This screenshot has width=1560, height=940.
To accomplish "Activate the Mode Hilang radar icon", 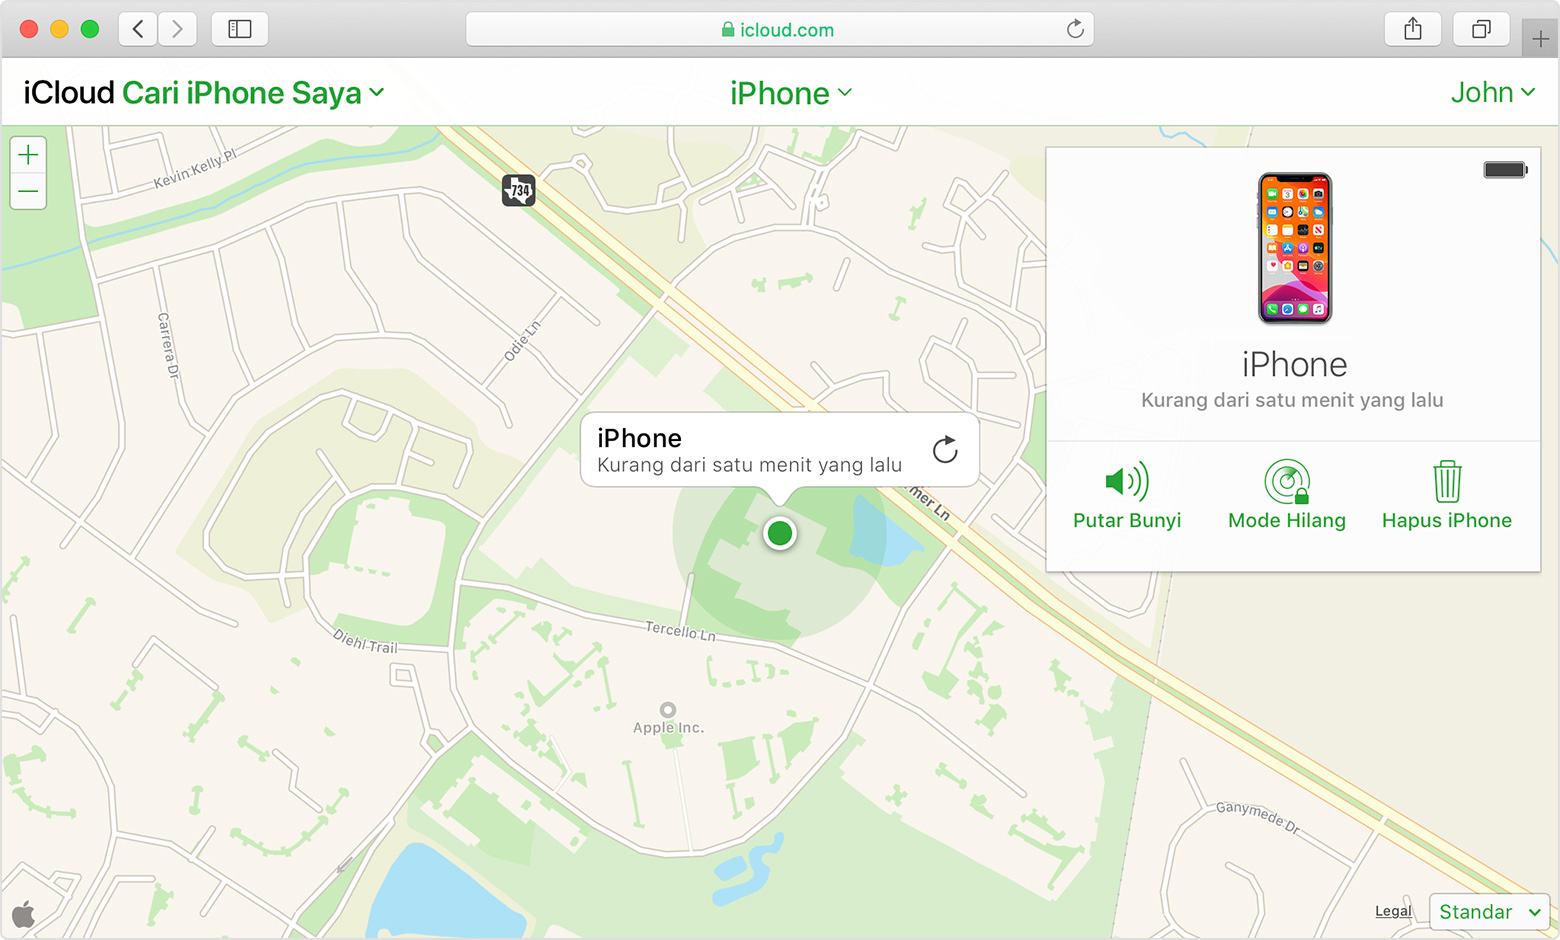I will click(x=1287, y=482).
